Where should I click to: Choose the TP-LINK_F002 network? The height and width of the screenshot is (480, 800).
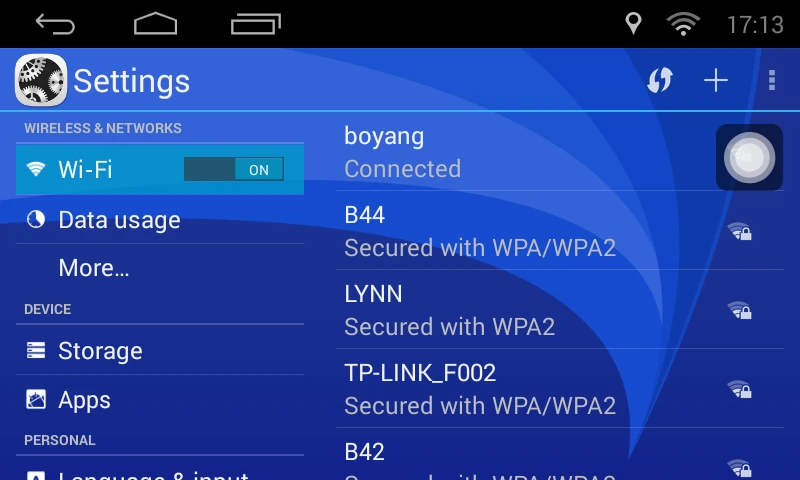tap(560, 389)
